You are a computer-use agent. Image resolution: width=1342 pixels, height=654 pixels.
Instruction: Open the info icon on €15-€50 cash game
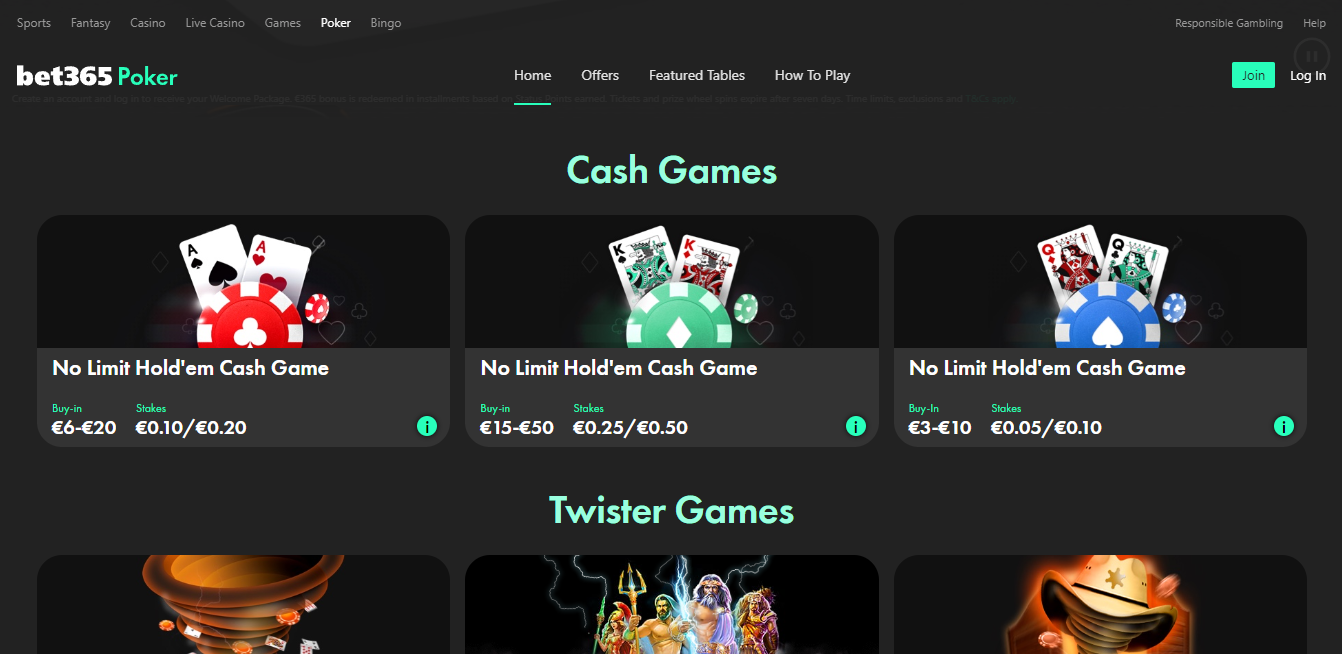point(855,427)
